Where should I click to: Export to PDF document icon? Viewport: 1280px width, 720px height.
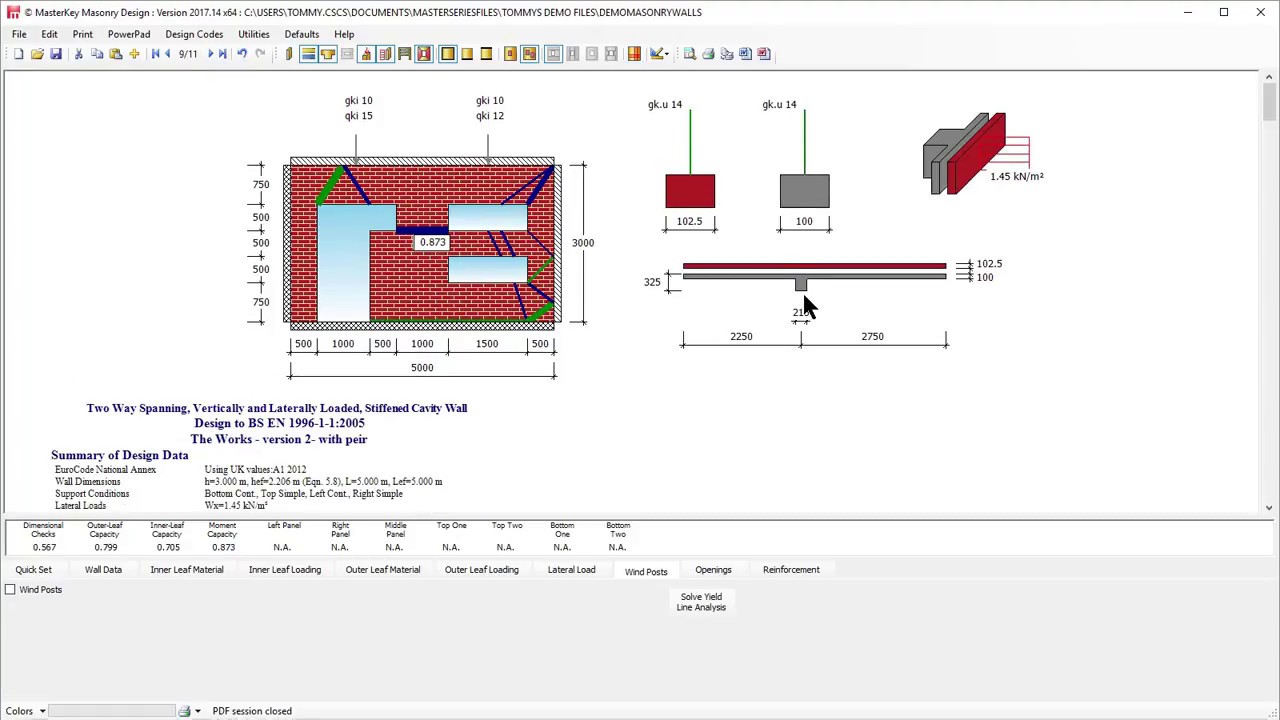763,54
